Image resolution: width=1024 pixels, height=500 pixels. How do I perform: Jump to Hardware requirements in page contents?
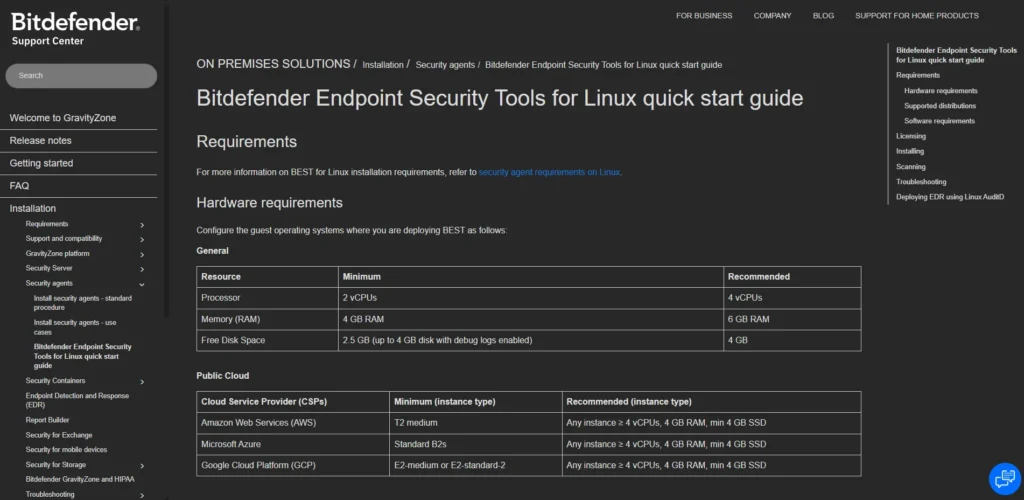click(940, 91)
